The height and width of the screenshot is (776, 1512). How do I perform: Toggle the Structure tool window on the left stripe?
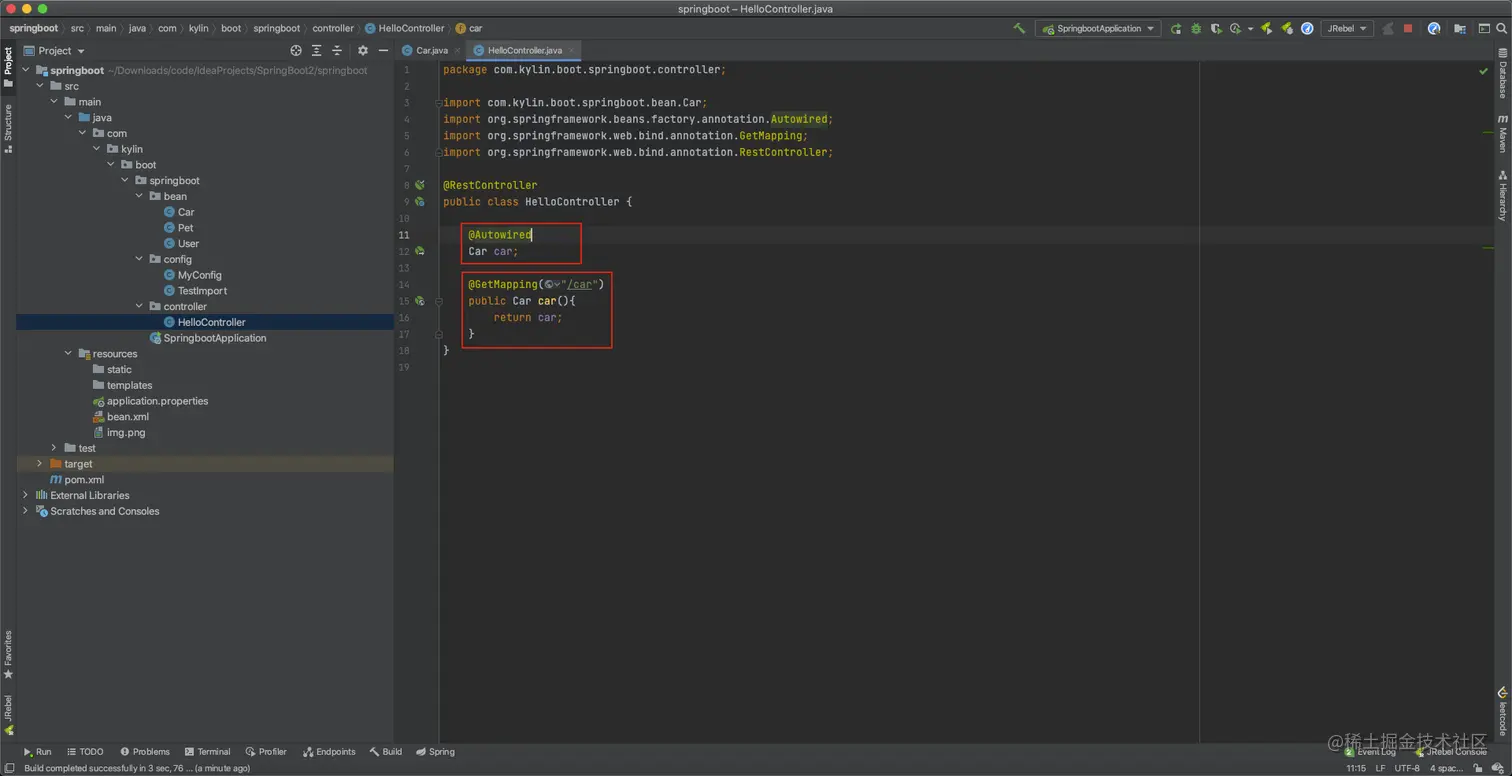point(8,129)
